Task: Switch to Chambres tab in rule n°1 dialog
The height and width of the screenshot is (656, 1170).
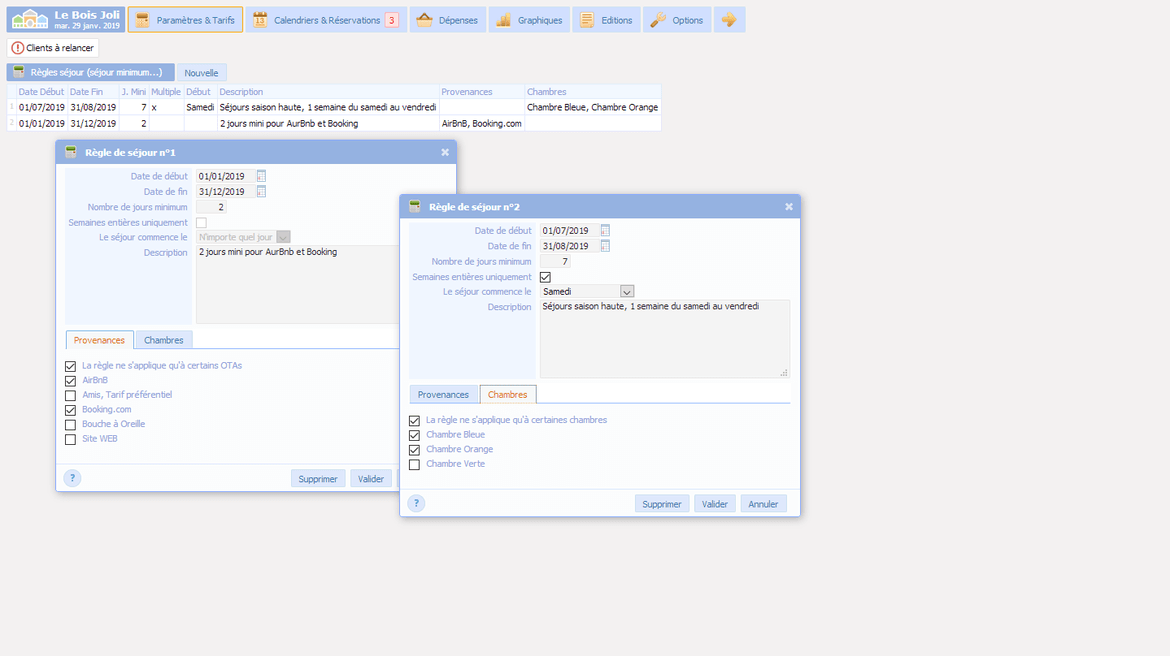Action: point(163,340)
